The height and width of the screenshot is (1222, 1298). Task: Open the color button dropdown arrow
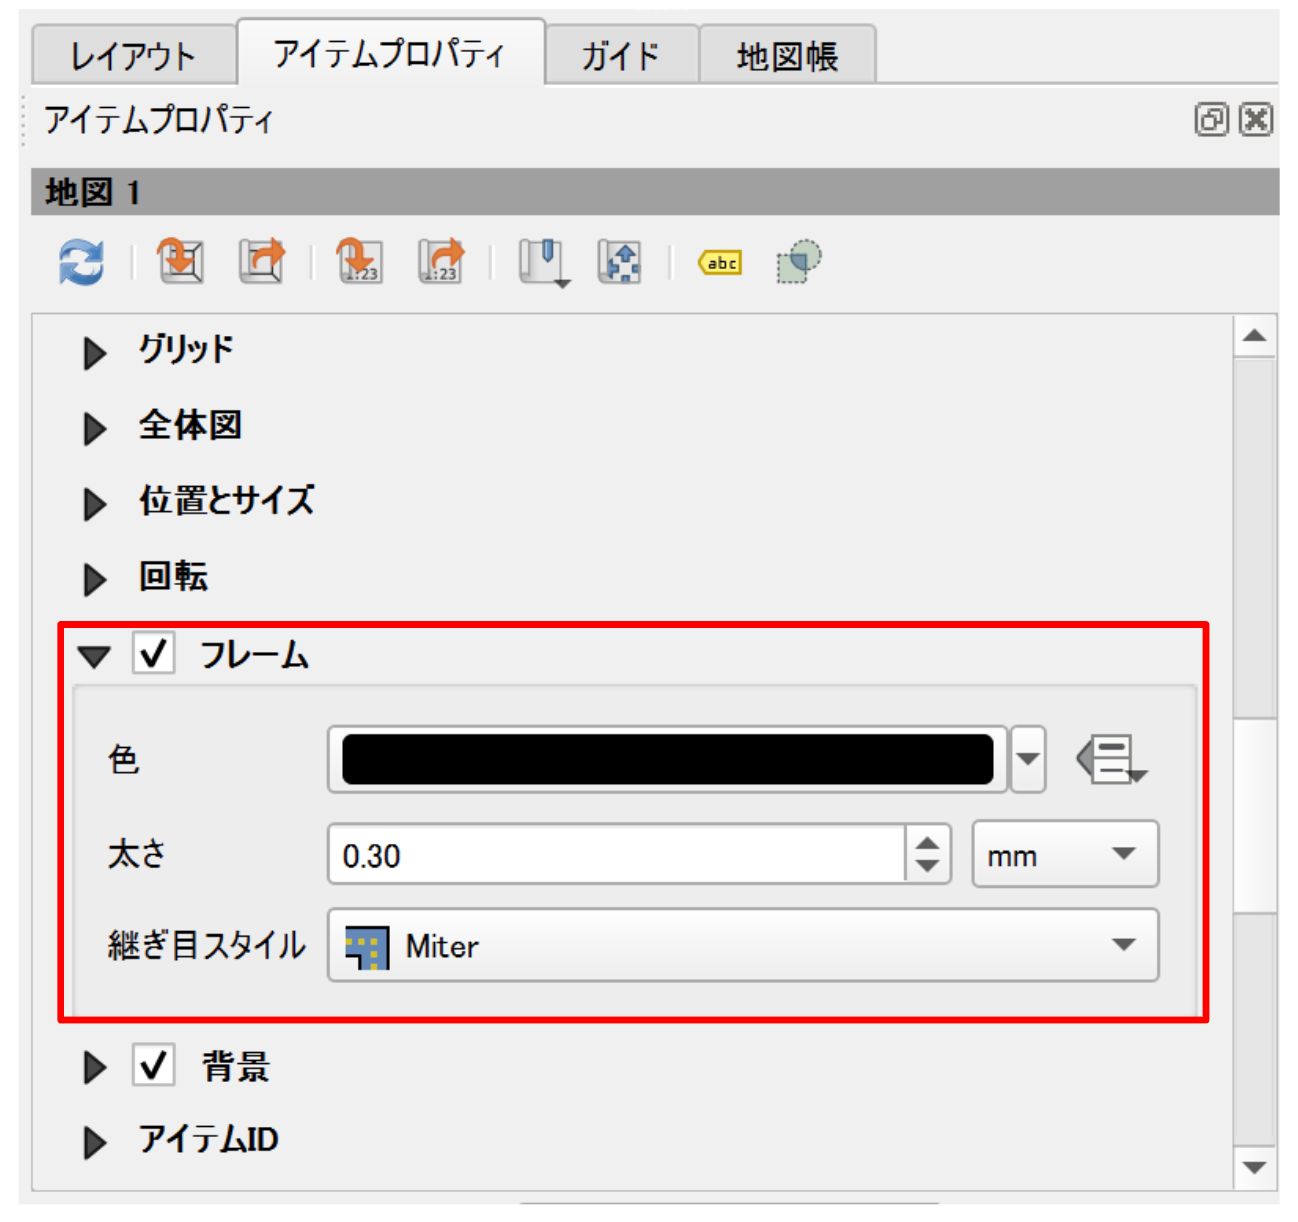click(x=1027, y=759)
